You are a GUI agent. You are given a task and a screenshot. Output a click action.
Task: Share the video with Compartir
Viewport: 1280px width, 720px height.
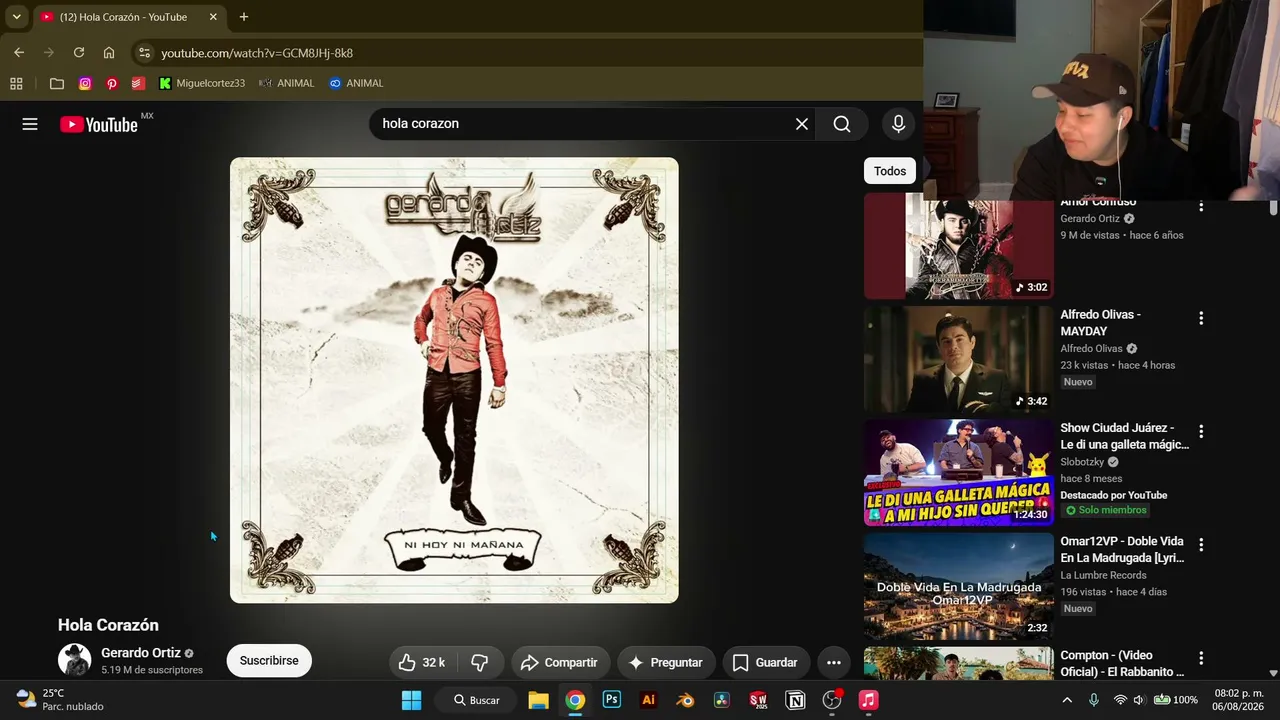[561, 662]
